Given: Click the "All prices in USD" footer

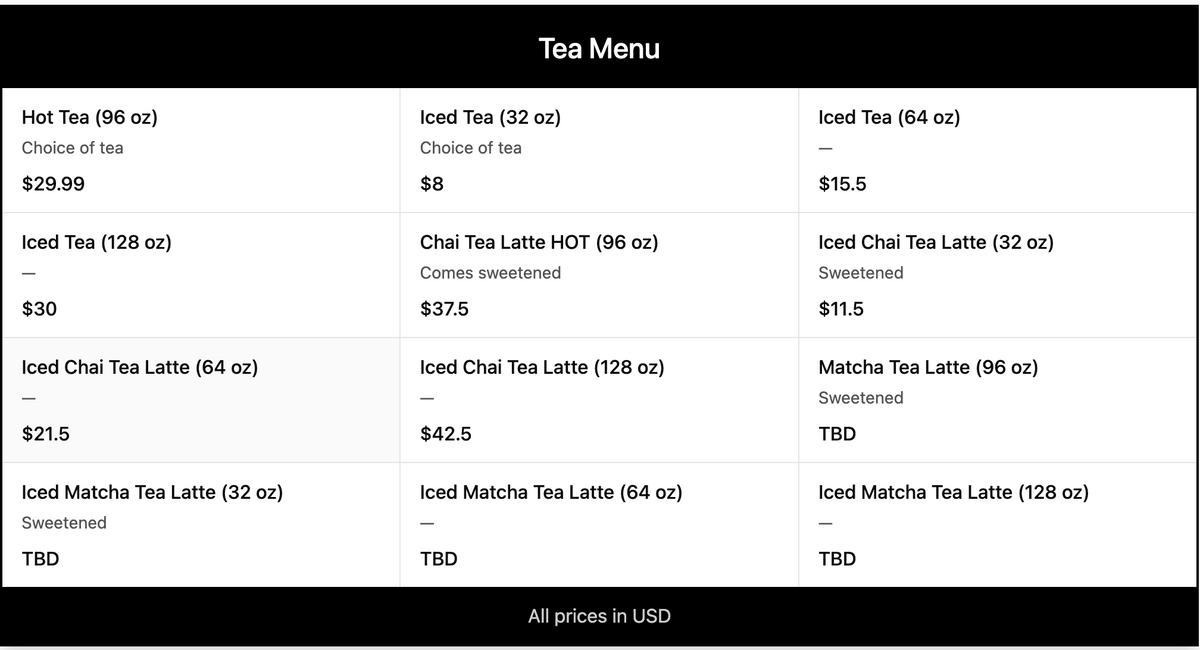Looking at the screenshot, I should pos(599,616).
